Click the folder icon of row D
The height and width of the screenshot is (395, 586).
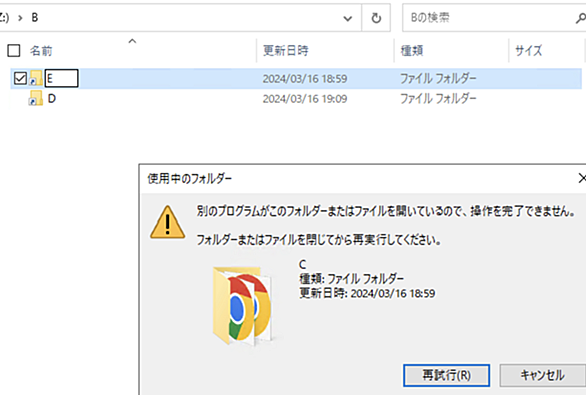tap(36, 99)
